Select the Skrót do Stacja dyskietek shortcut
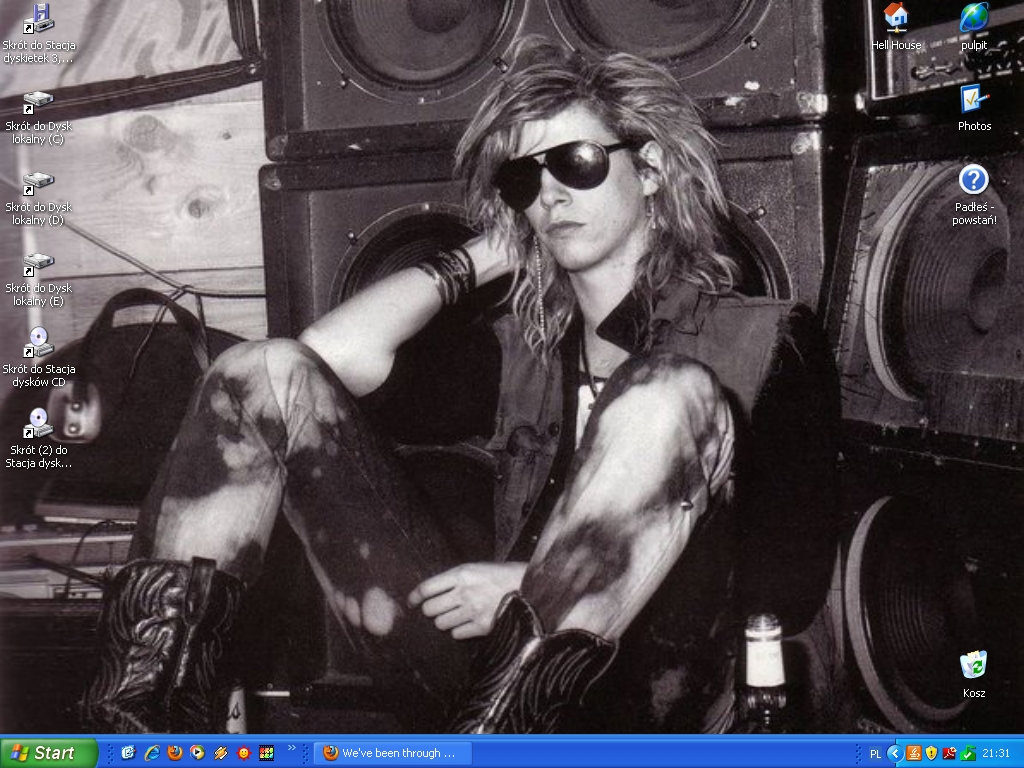Viewport: 1024px width, 768px height. [x=39, y=33]
